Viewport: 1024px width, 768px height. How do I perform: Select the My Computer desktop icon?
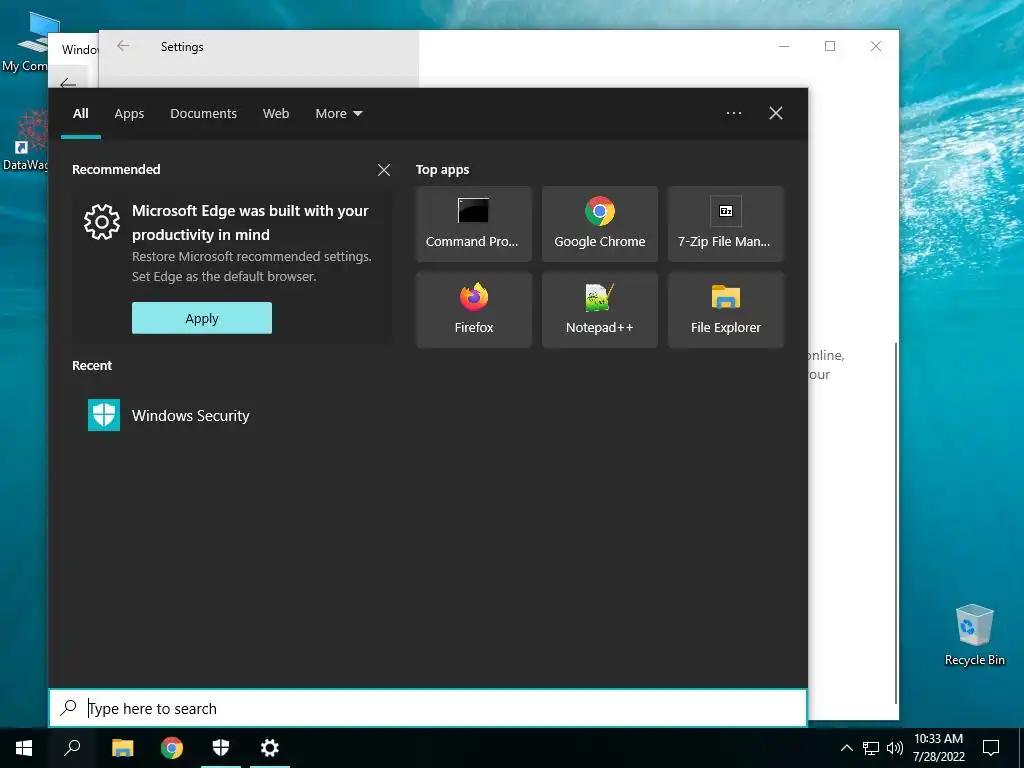24,42
